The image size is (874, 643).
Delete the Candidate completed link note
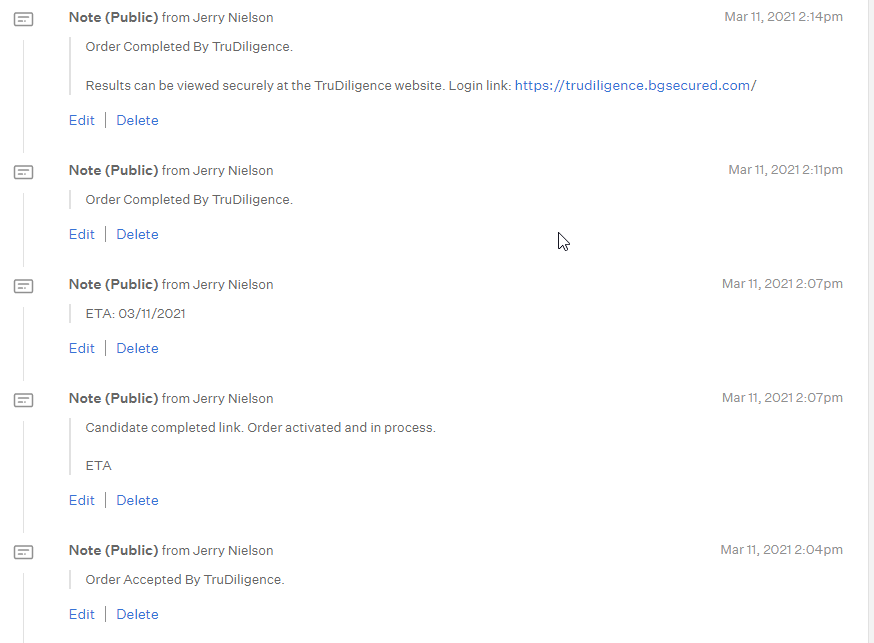tap(137, 500)
